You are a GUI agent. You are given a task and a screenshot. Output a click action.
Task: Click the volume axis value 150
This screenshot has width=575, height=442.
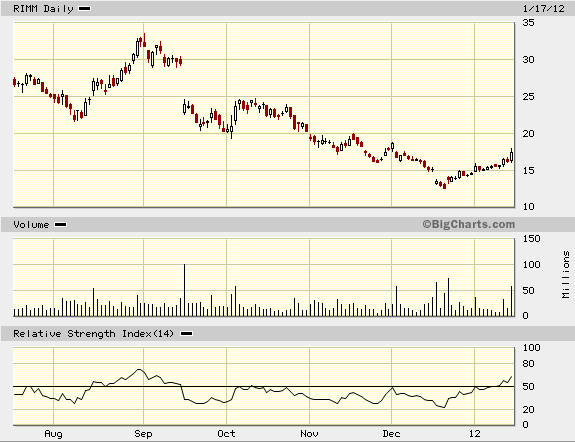click(x=531, y=238)
